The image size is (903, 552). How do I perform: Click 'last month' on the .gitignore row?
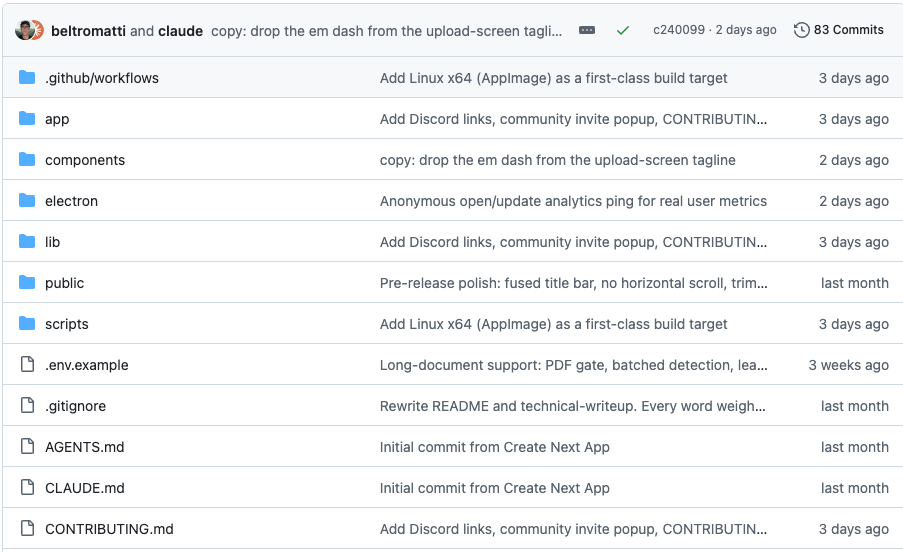click(855, 406)
